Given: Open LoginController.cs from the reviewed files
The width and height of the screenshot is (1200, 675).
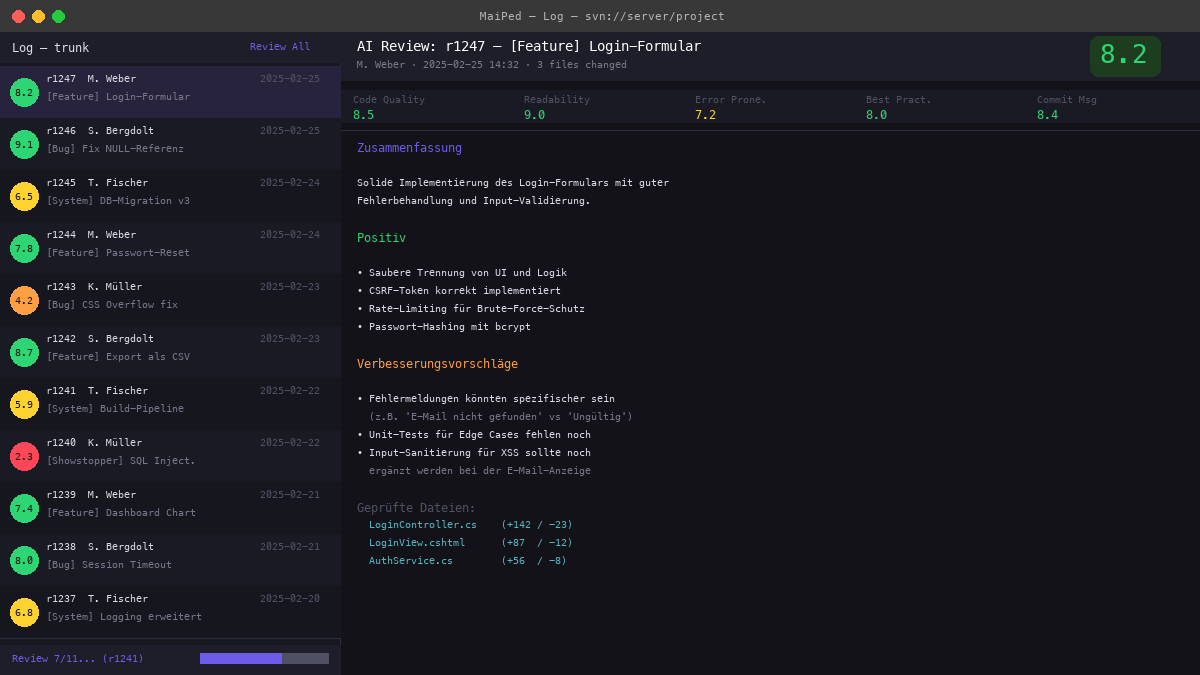Looking at the screenshot, I should [422, 524].
